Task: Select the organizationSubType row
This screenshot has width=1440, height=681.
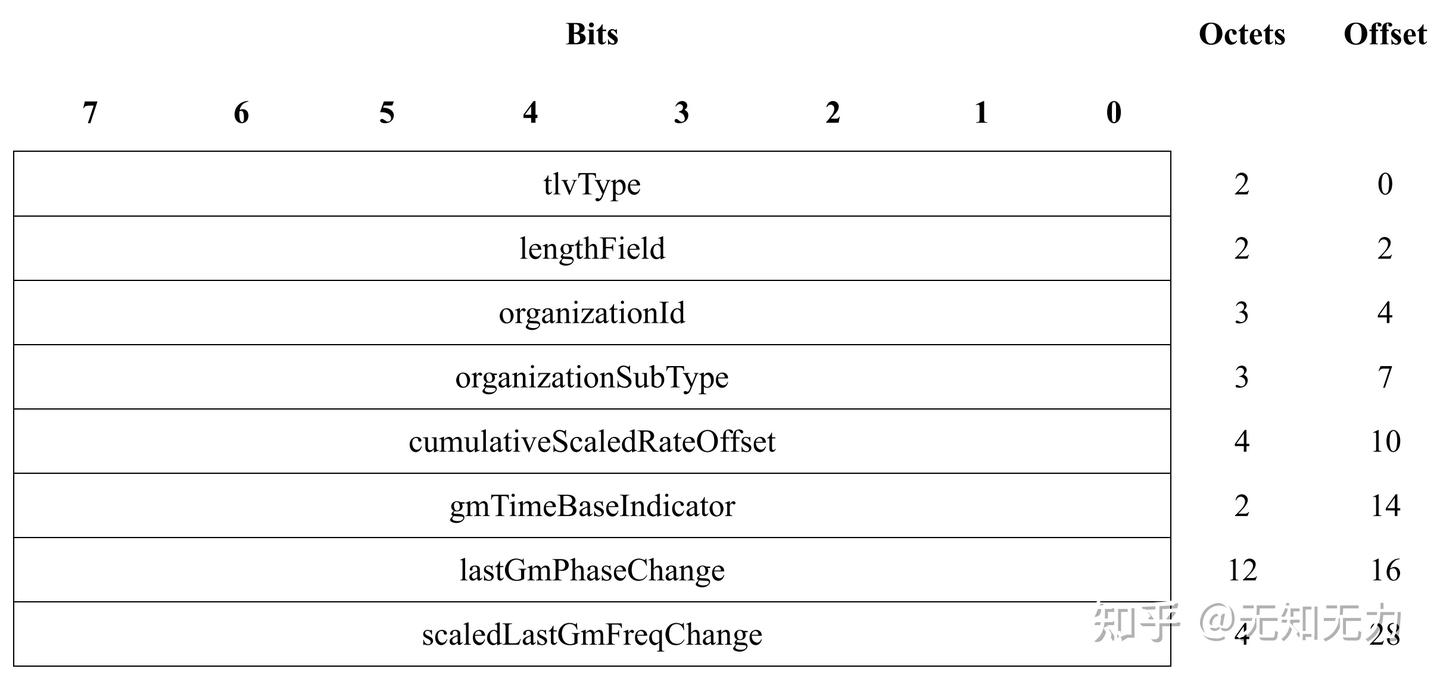Action: [x=592, y=378]
